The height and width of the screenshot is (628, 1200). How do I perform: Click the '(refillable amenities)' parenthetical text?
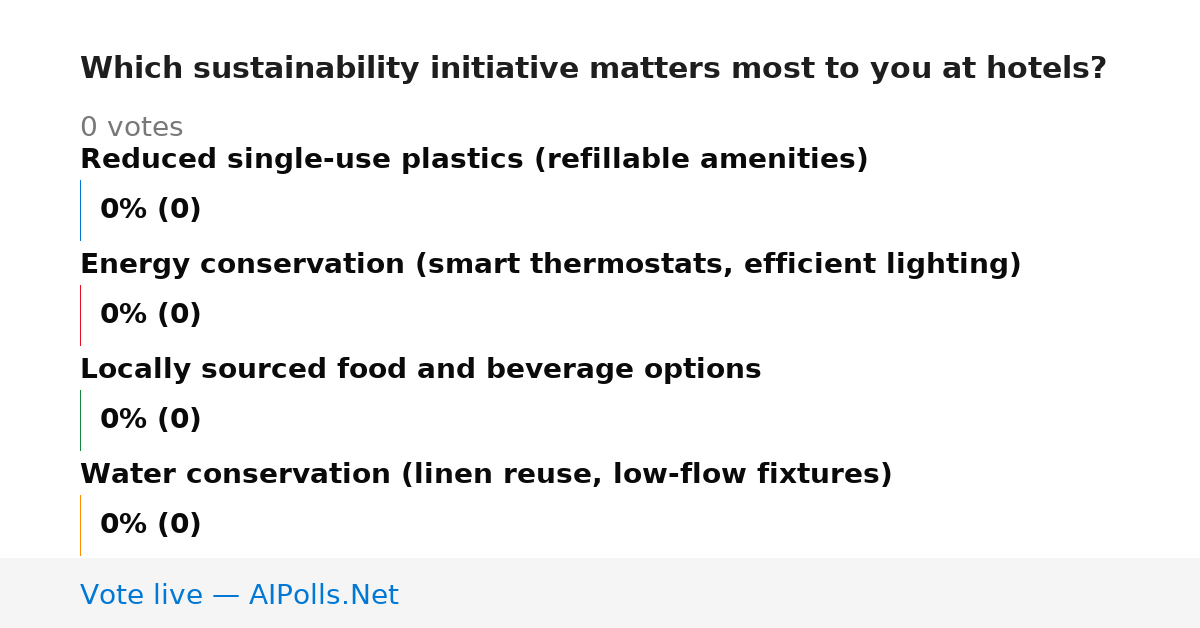(x=701, y=160)
